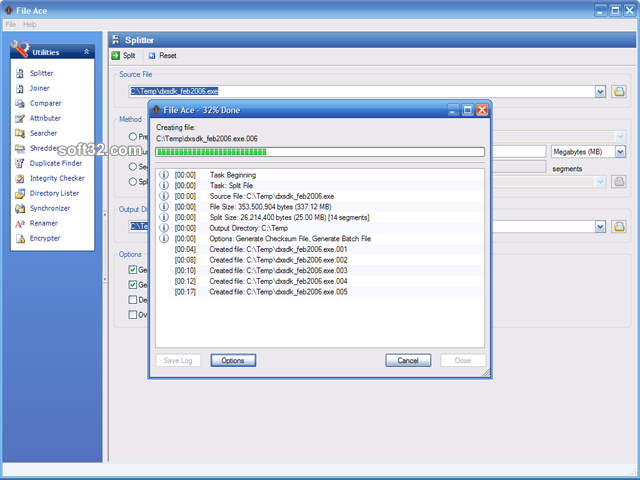This screenshot has width=640, height=480.
Task: Select the fourth Method radio button
Action: (x=133, y=182)
